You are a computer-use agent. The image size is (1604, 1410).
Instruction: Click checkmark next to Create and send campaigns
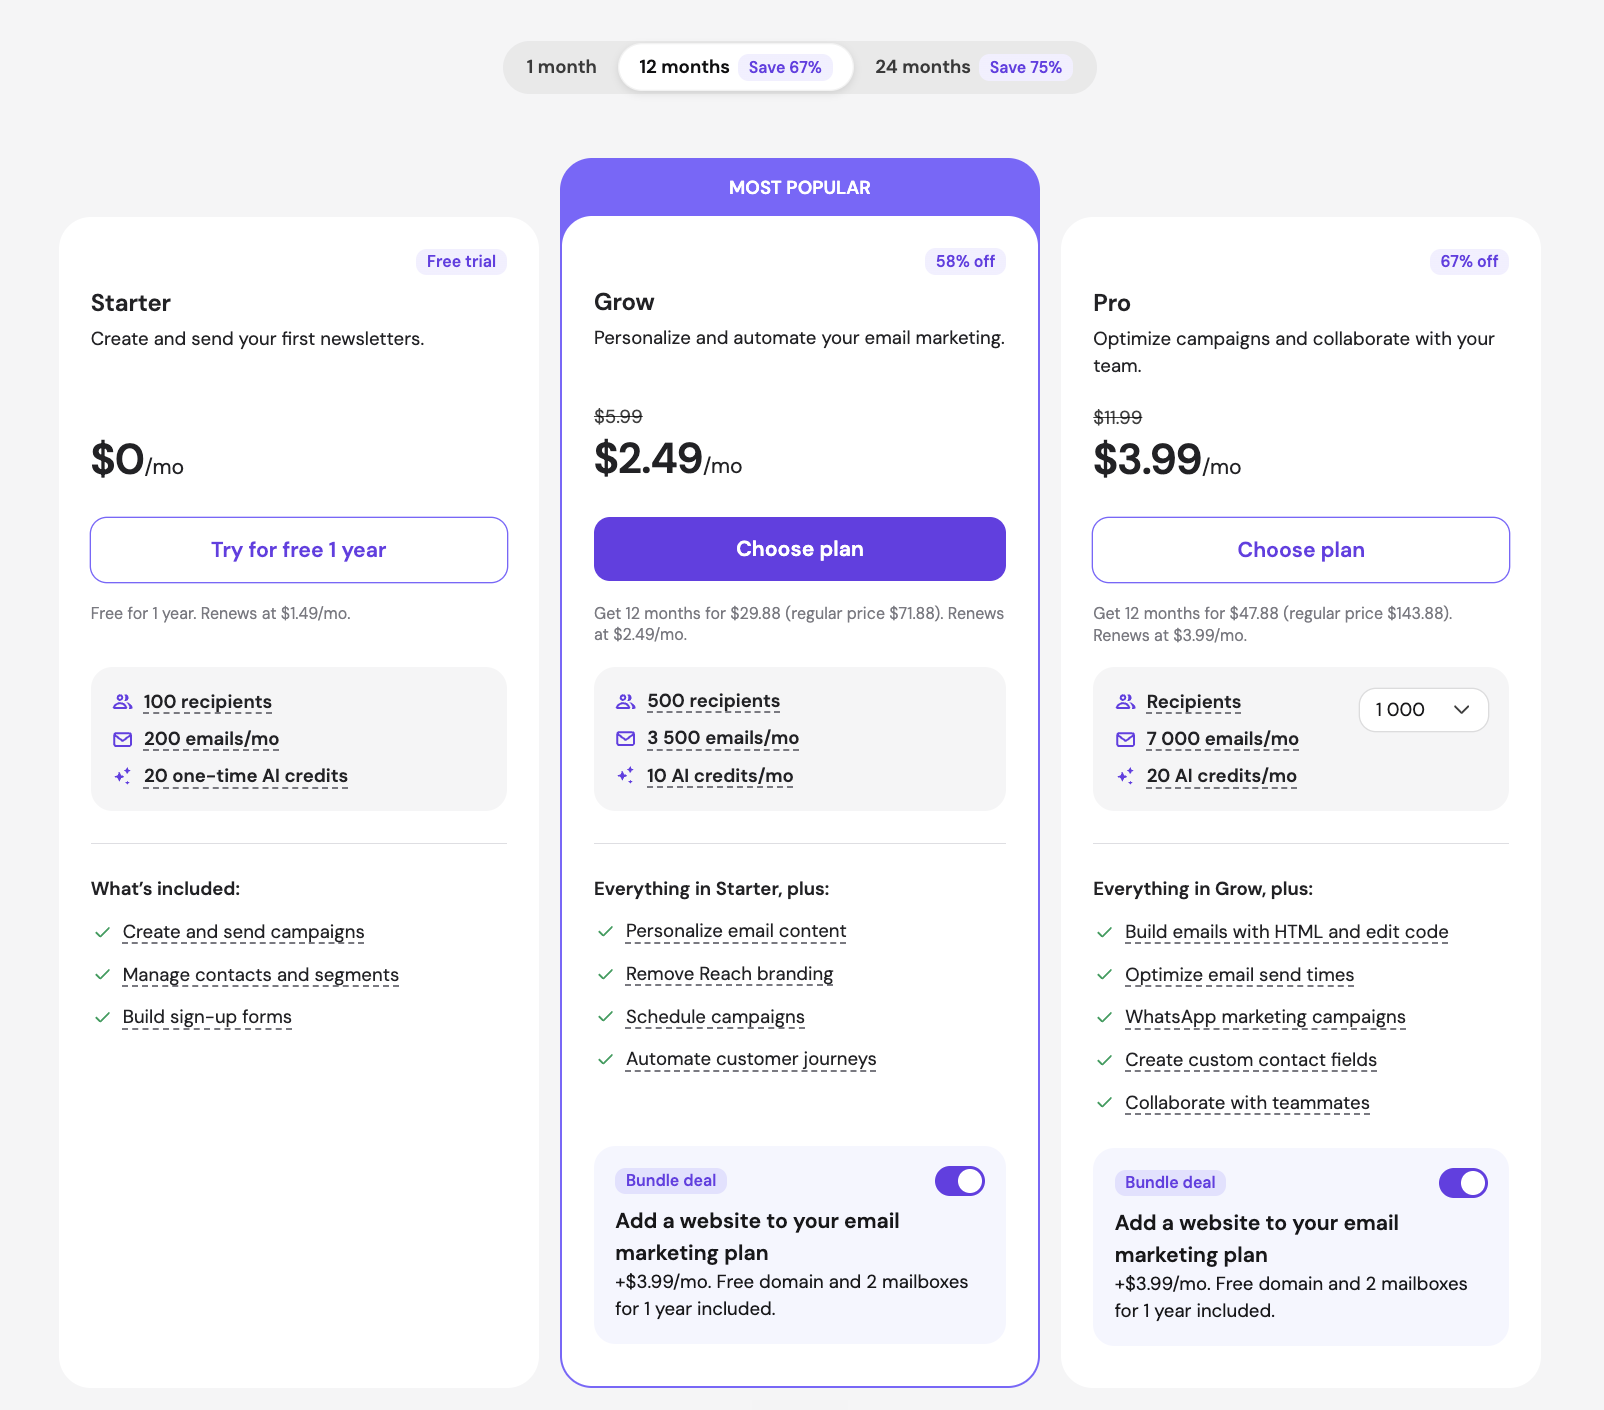102,932
